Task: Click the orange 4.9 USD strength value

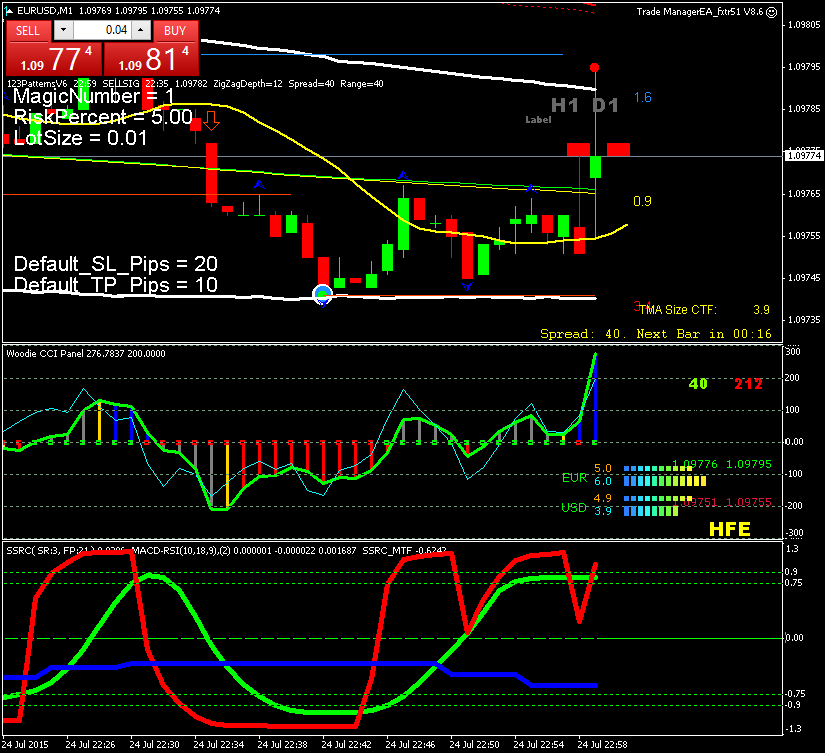Action: click(603, 498)
